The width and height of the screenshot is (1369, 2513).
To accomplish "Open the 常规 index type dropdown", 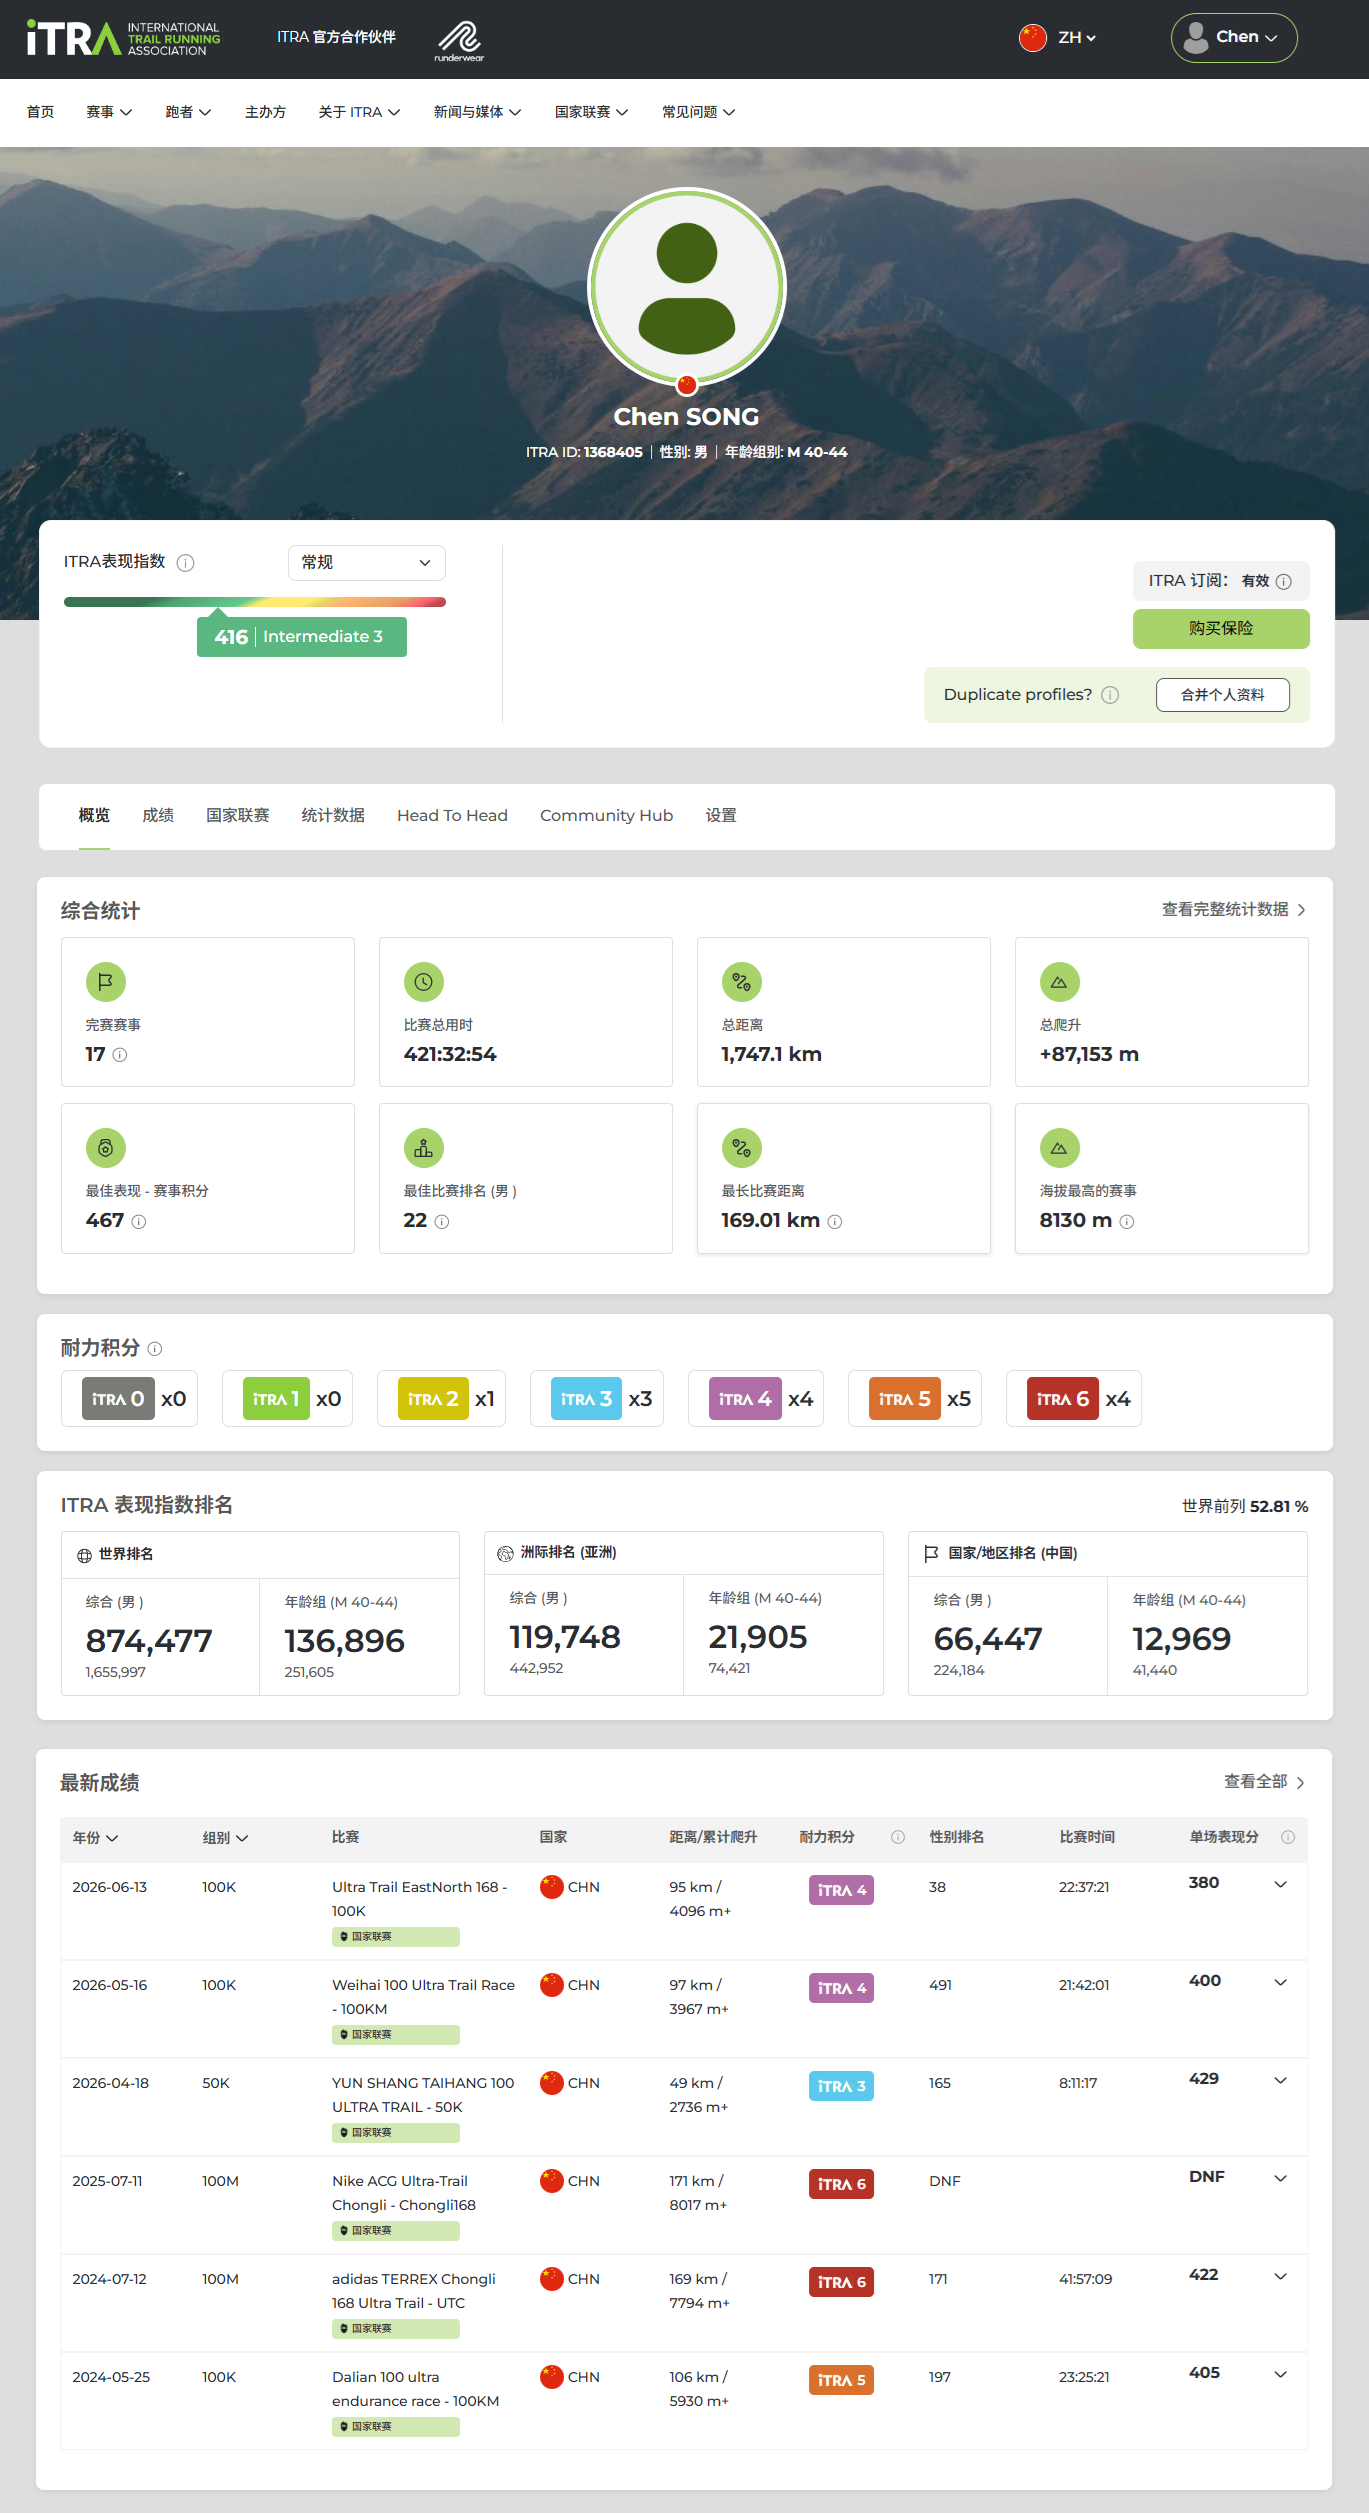I will (x=366, y=563).
